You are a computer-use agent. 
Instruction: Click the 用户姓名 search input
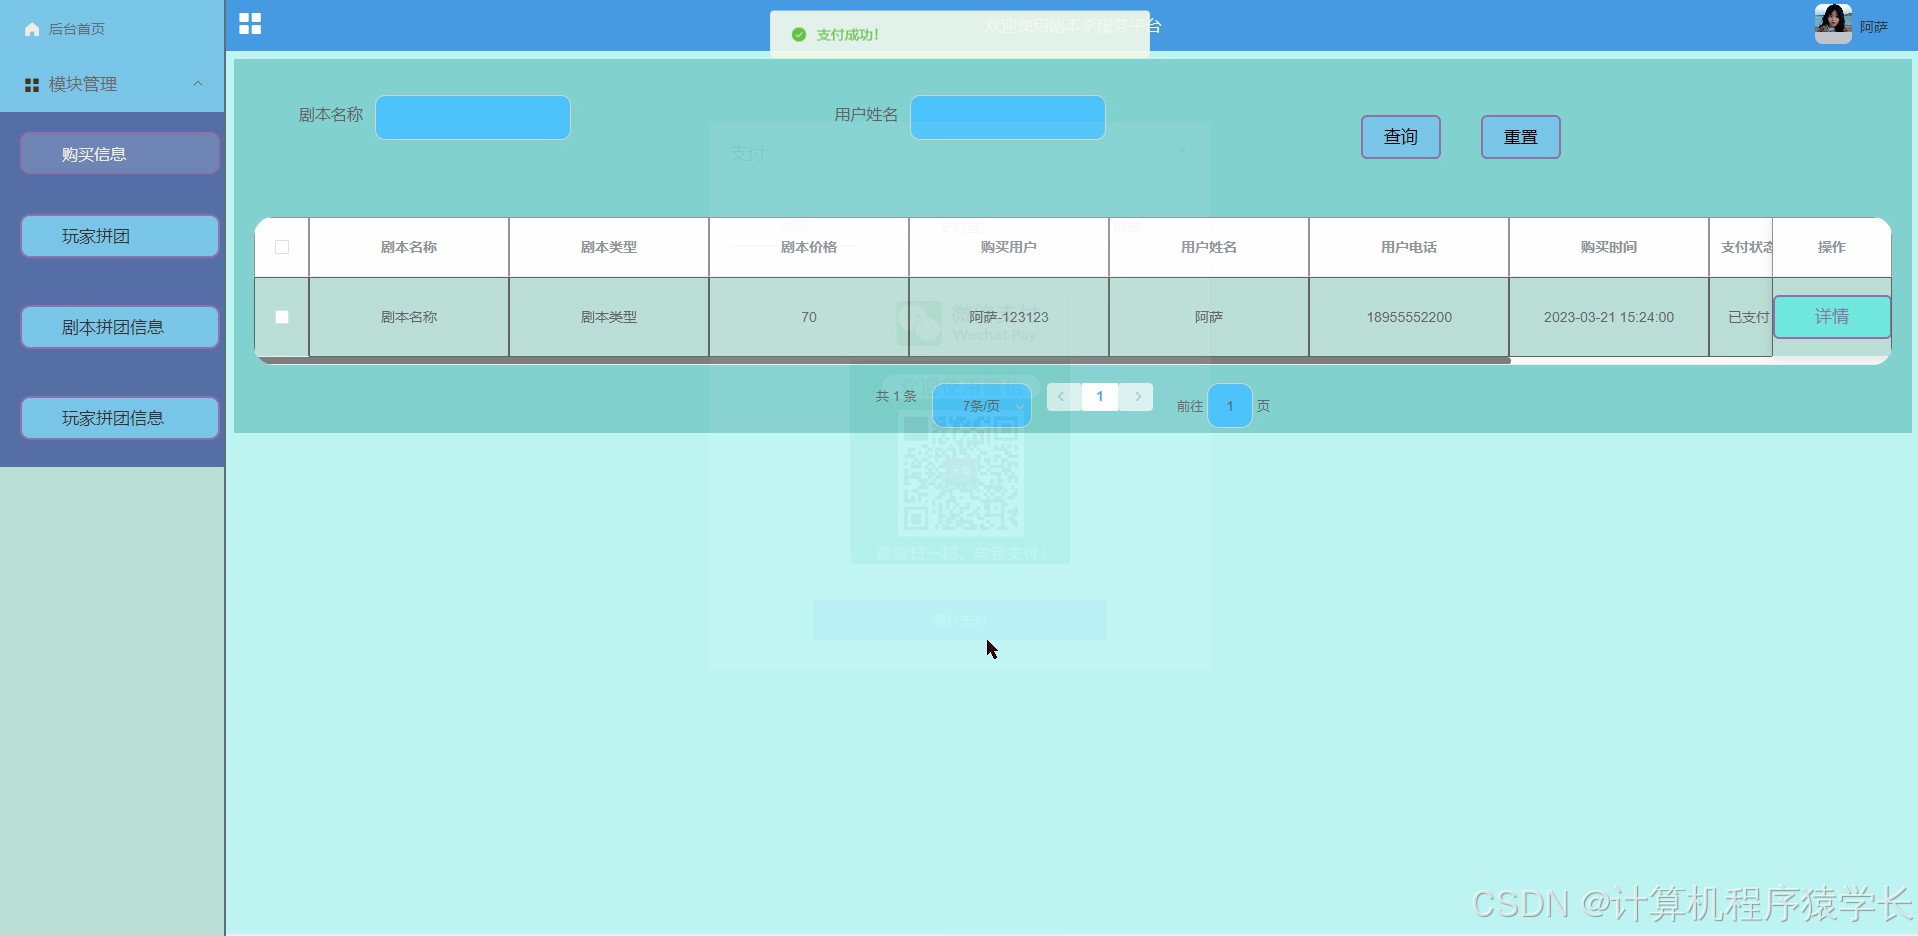[1008, 117]
